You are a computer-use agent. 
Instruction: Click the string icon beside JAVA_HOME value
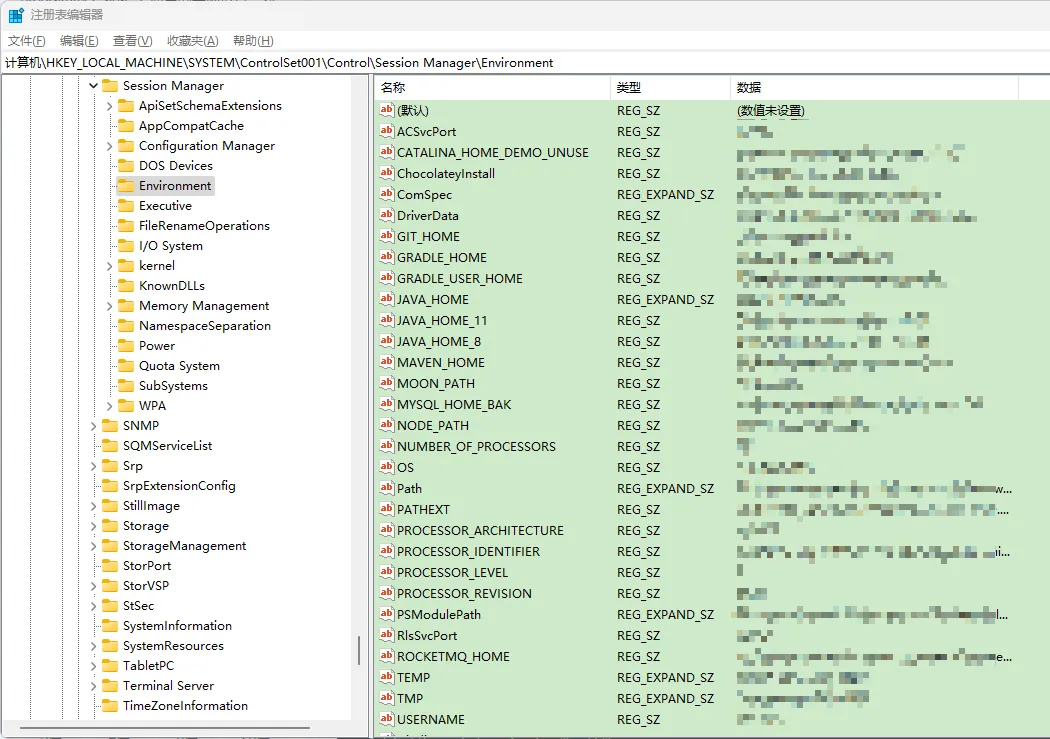coord(386,300)
